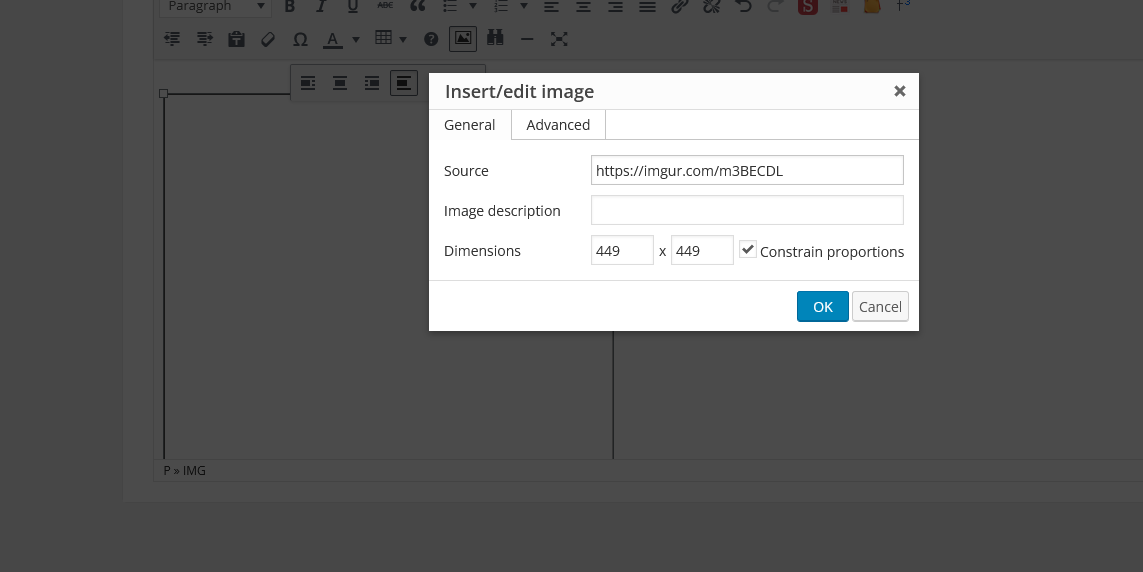
Task: Select the General tab
Action: click(470, 125)
